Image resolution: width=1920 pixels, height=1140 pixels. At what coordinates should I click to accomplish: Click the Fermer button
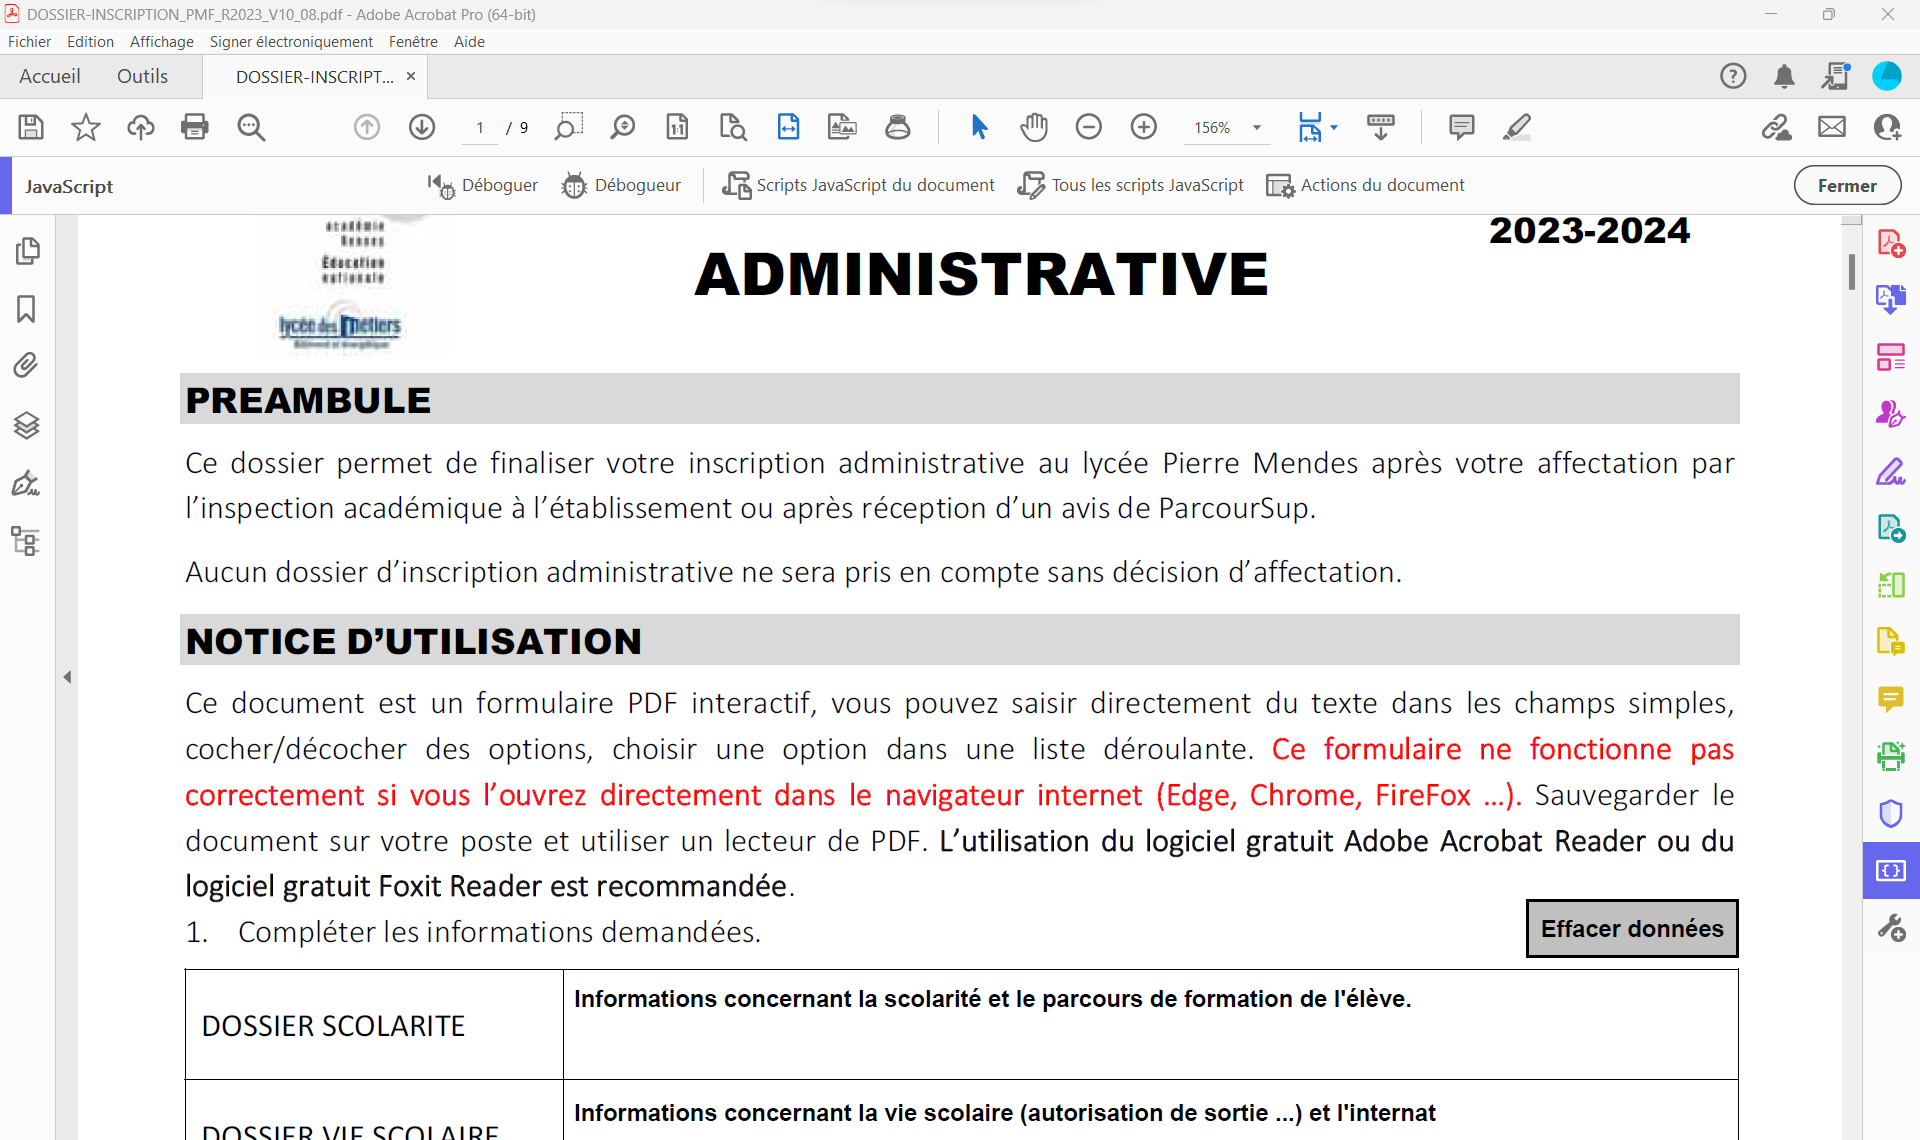pos(1846,185)
